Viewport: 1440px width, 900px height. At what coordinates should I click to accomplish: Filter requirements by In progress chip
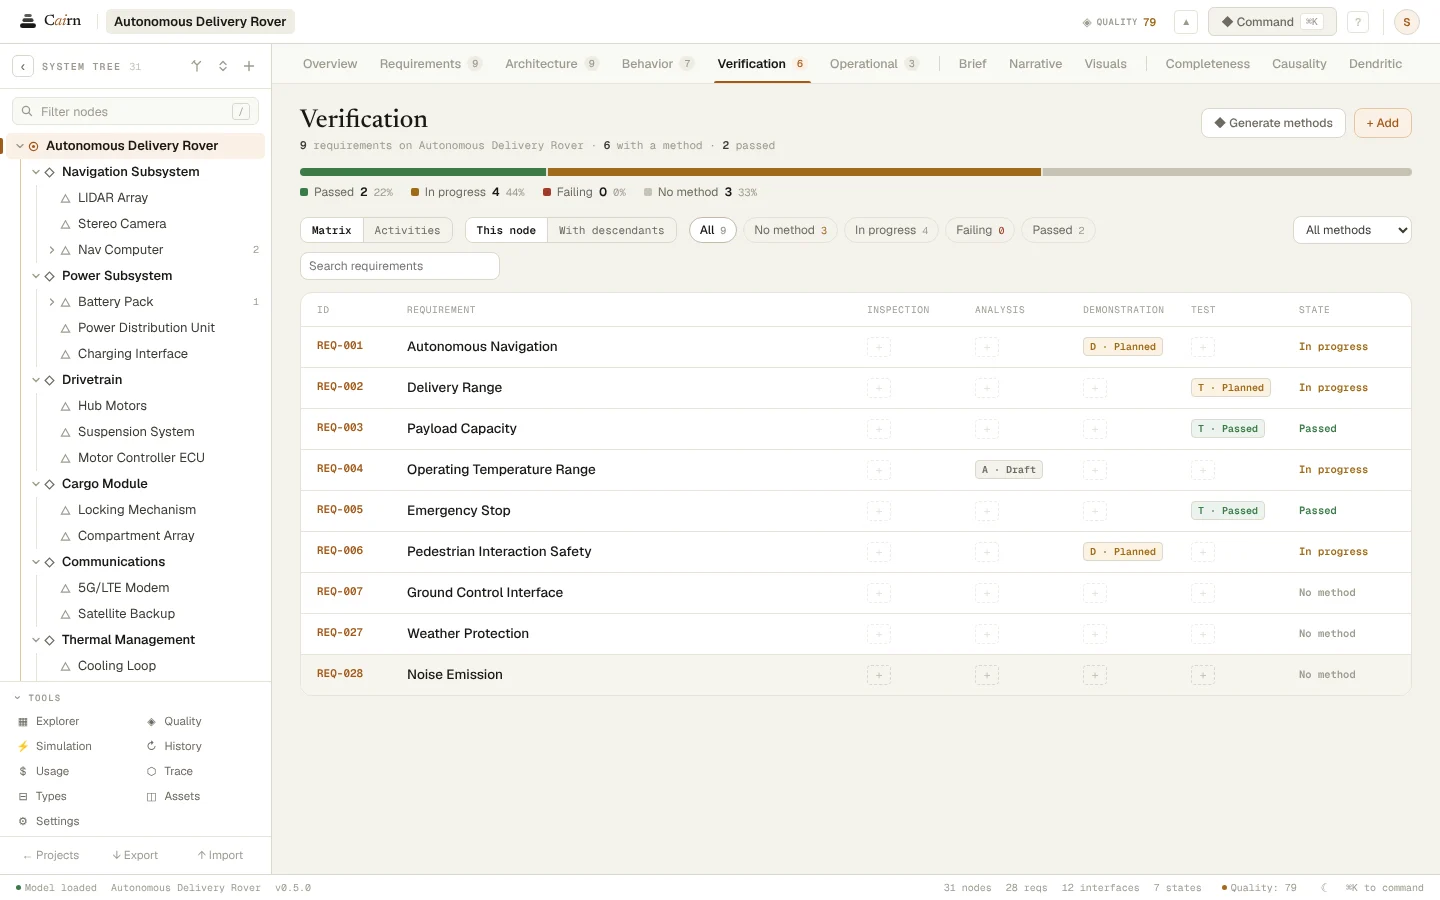[892, 231]
